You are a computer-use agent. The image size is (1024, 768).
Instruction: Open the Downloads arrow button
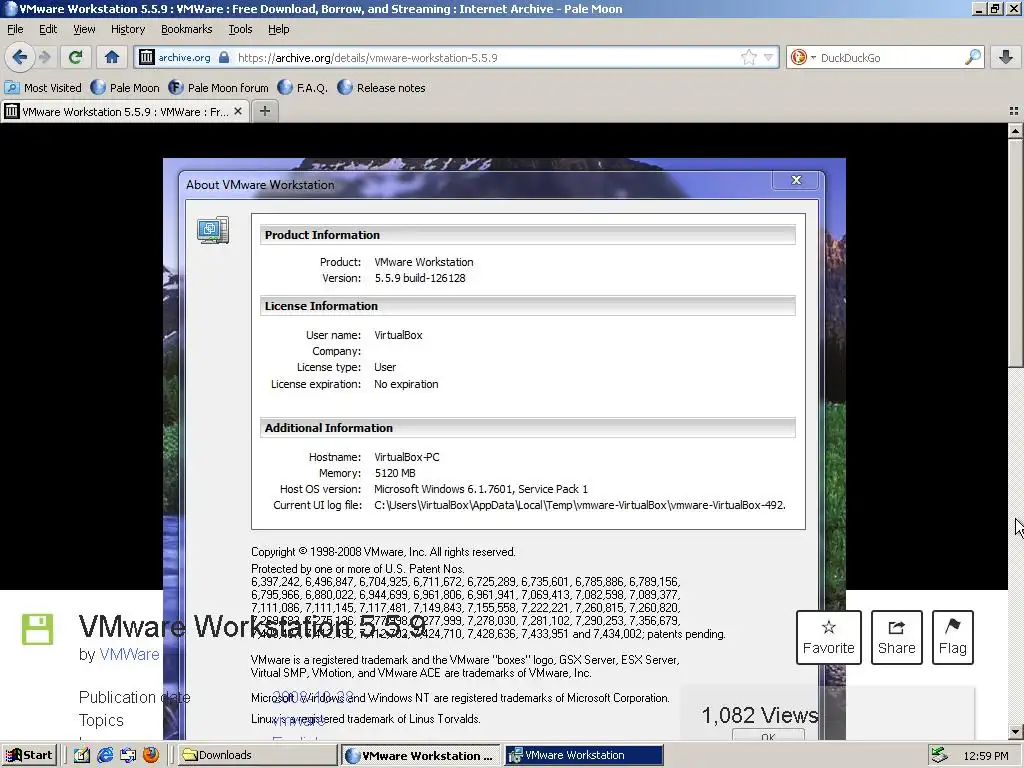coord(1006,57)
